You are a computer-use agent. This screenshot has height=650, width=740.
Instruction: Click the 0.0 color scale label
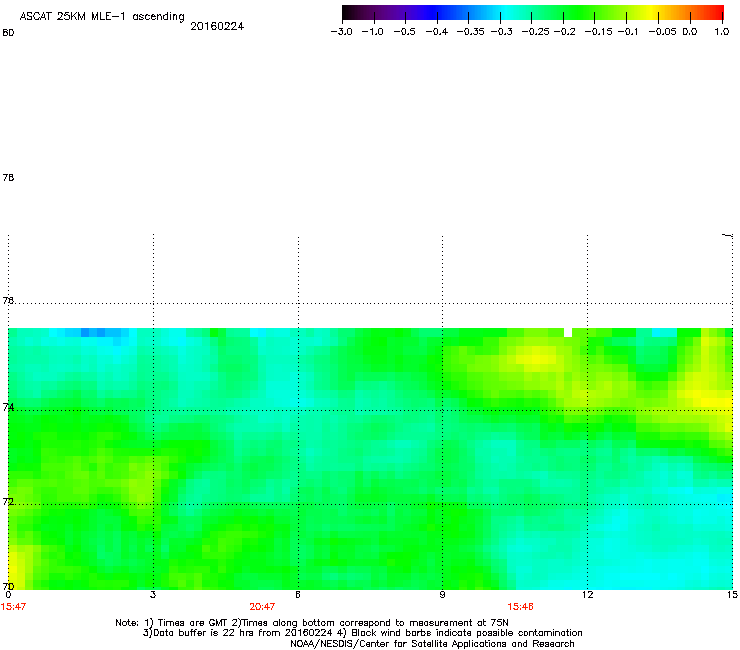point(690,32)
